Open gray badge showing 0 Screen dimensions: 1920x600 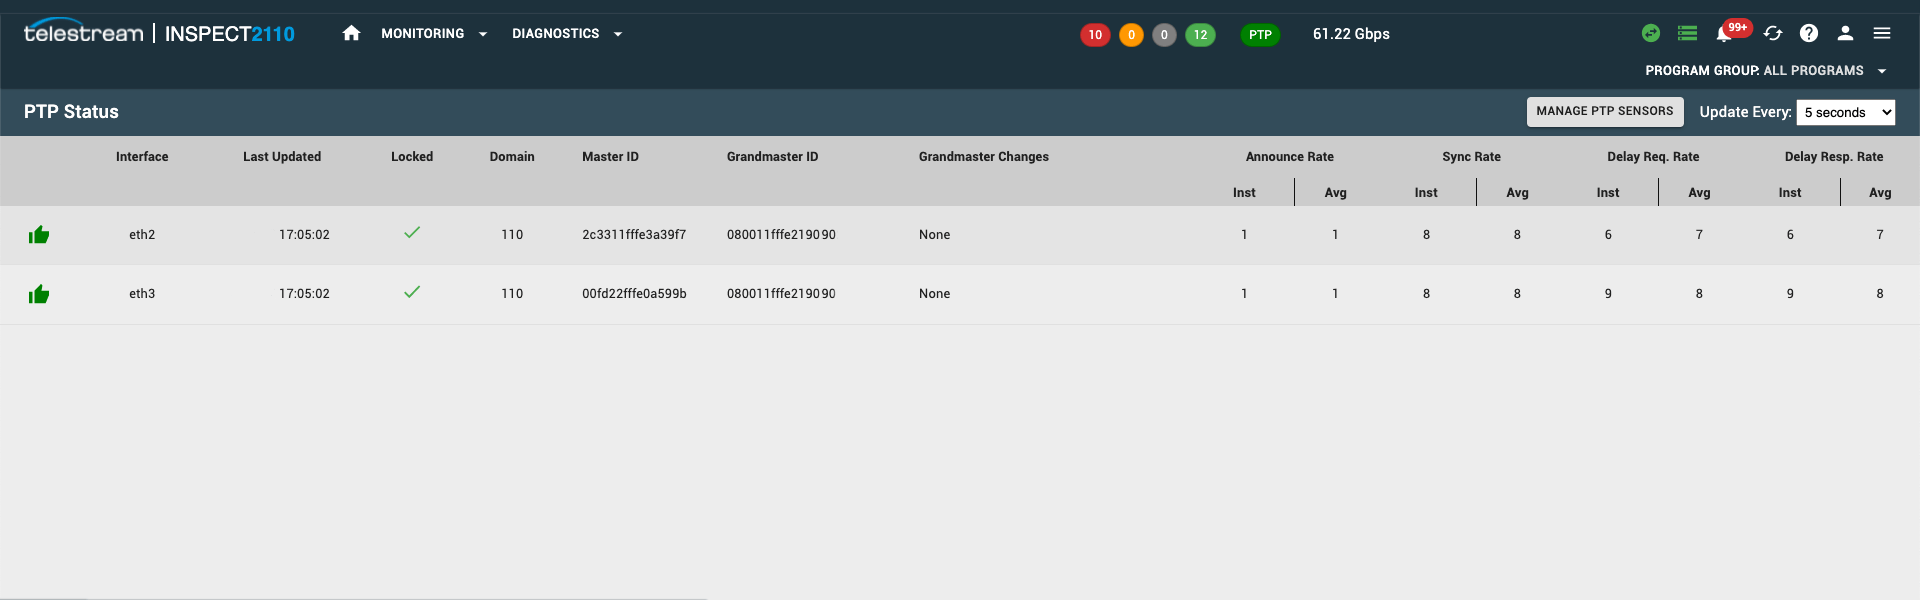1164,35
